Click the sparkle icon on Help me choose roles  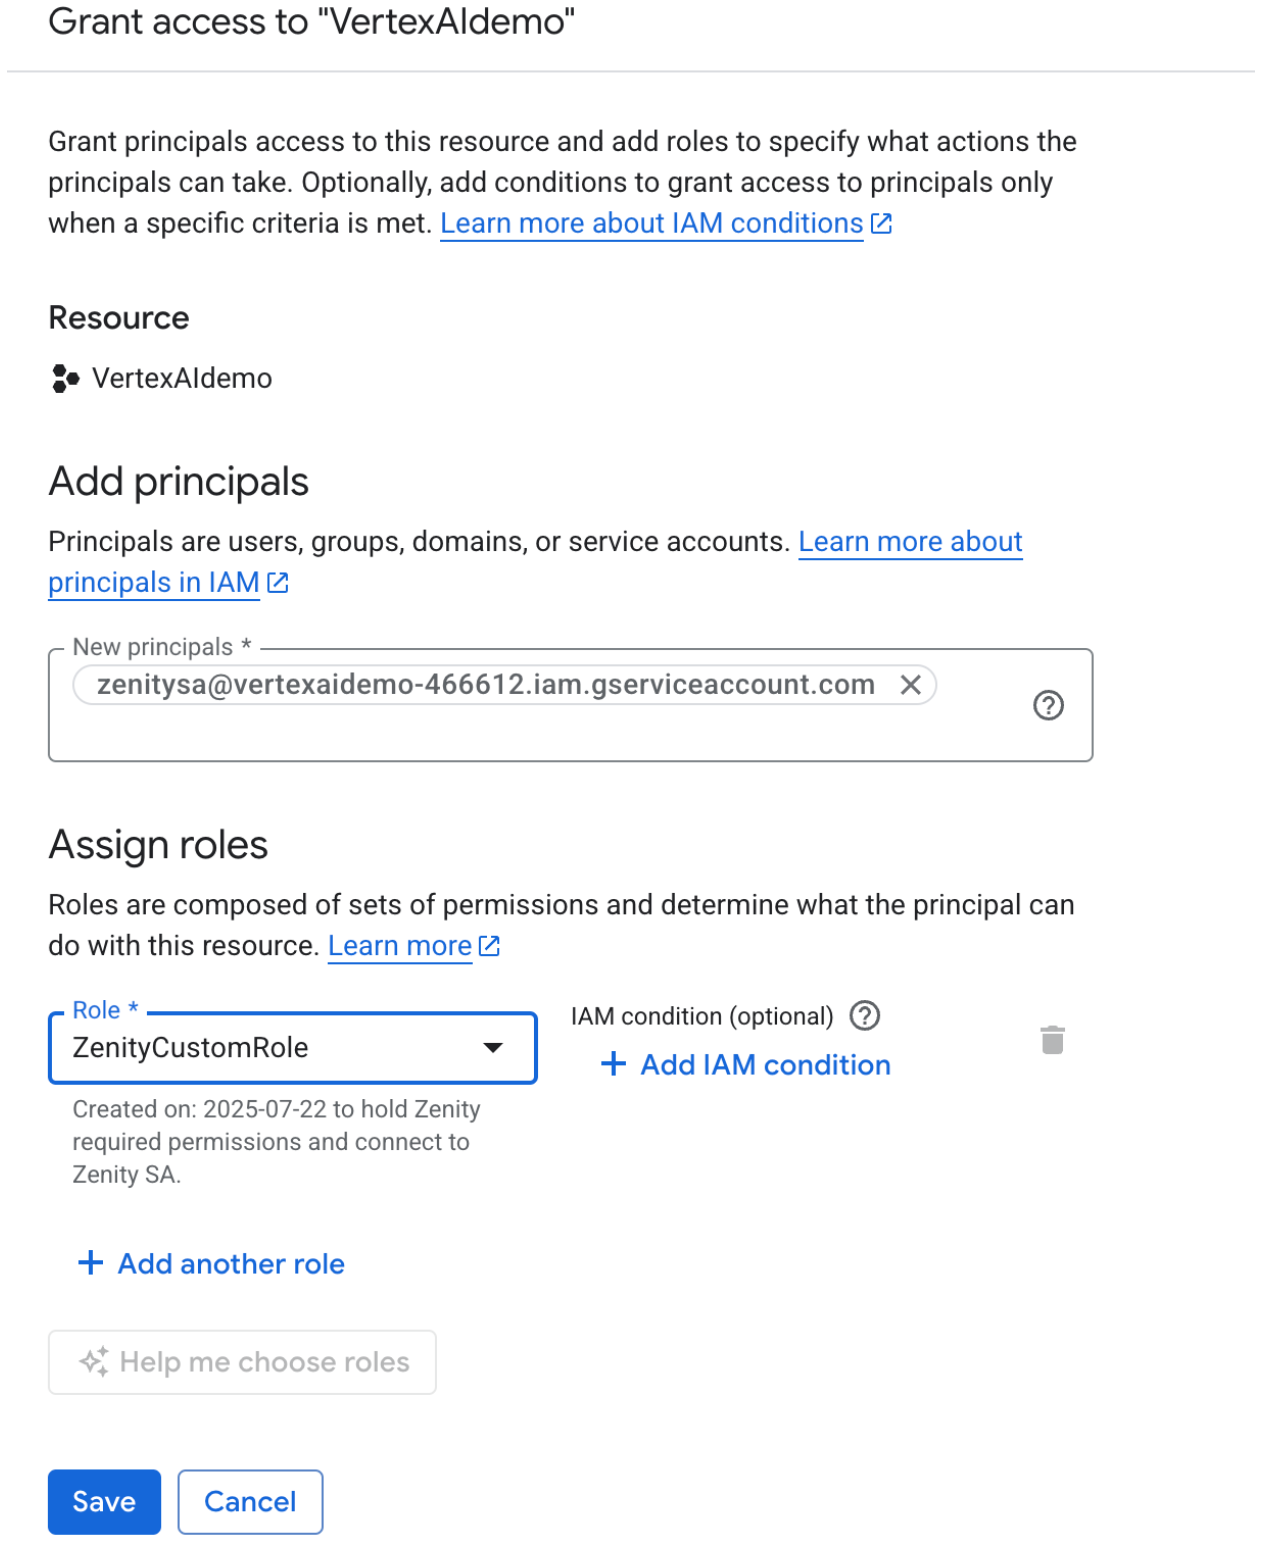[x=94, y=1362]
